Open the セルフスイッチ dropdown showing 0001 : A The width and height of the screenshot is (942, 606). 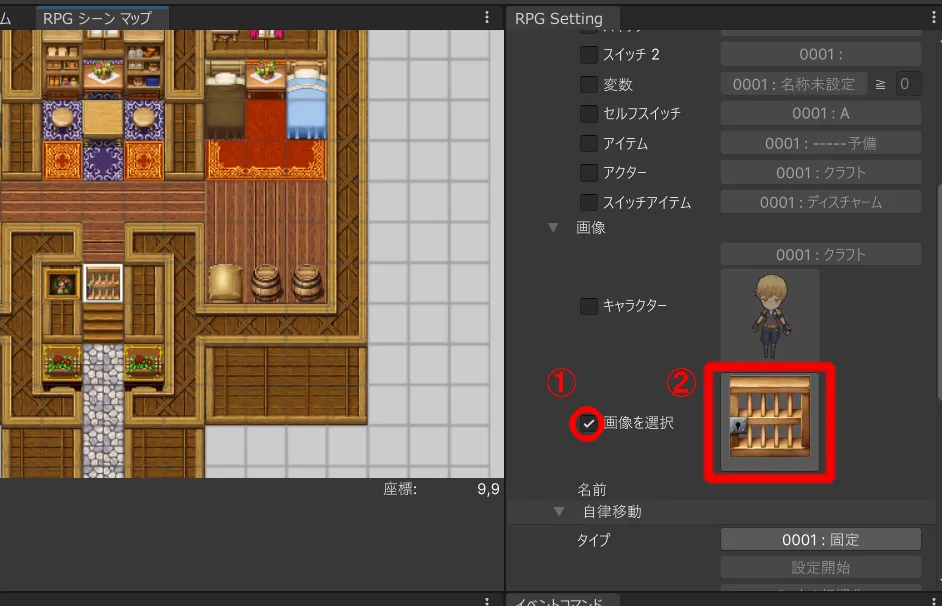(820, 114)
